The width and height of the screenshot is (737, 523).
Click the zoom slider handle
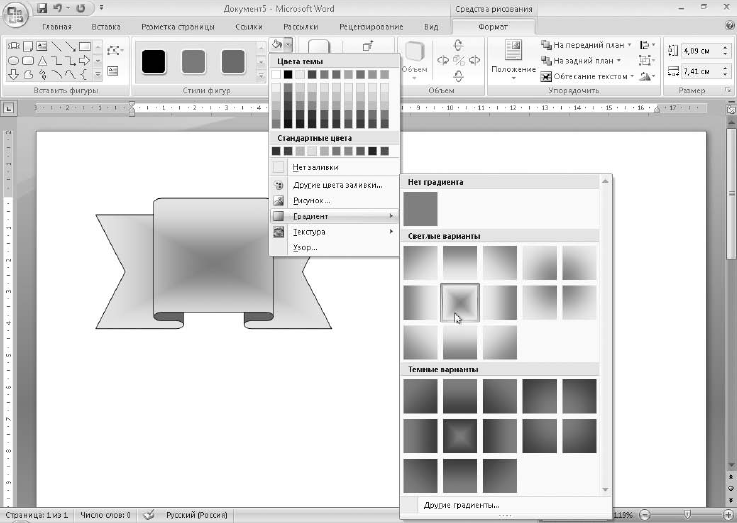pos(687,515)
